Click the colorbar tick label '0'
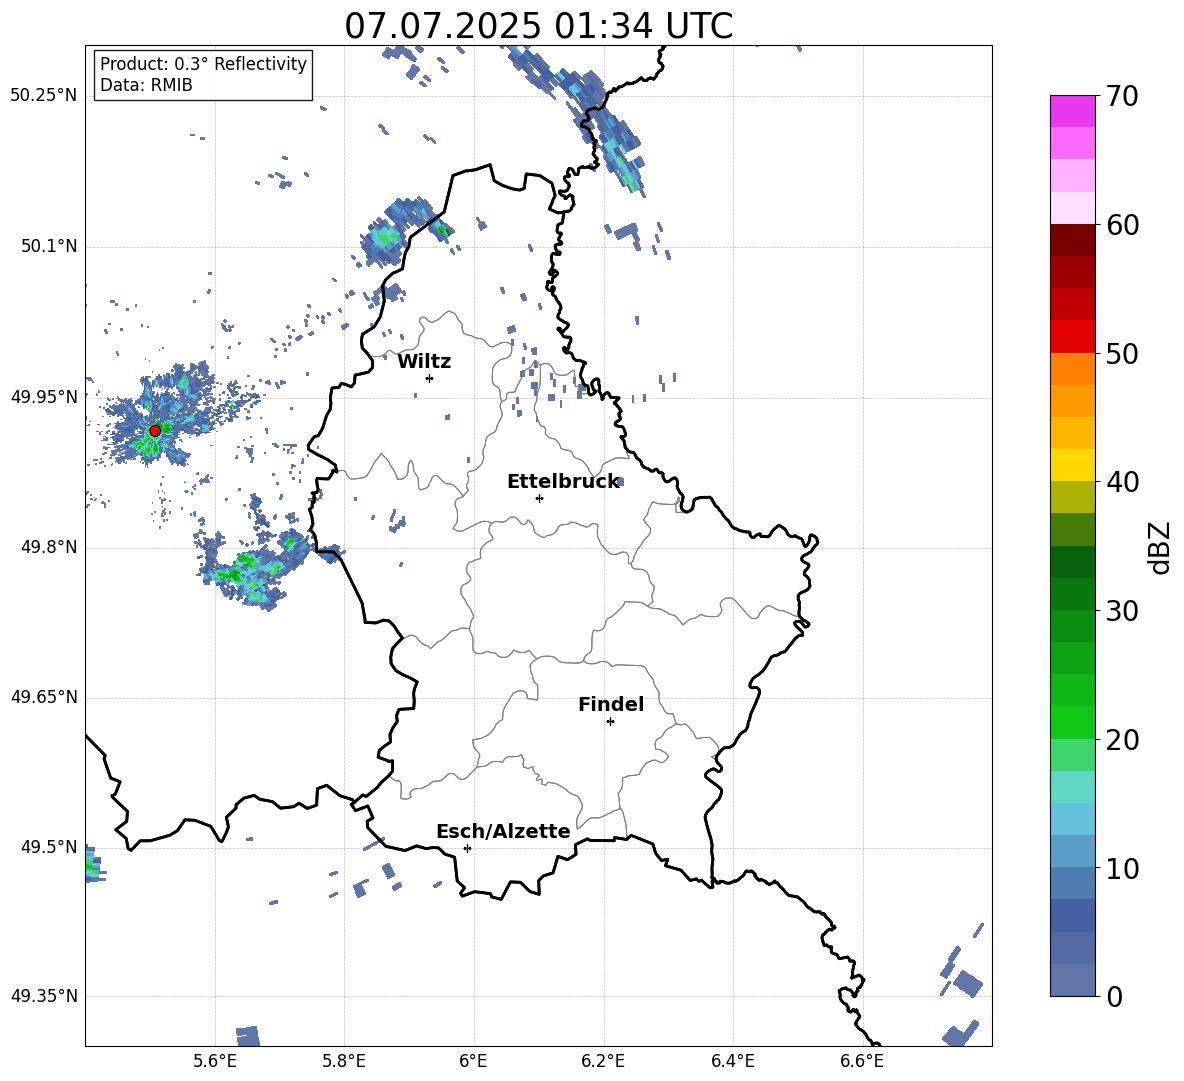 coord(1114,996)
